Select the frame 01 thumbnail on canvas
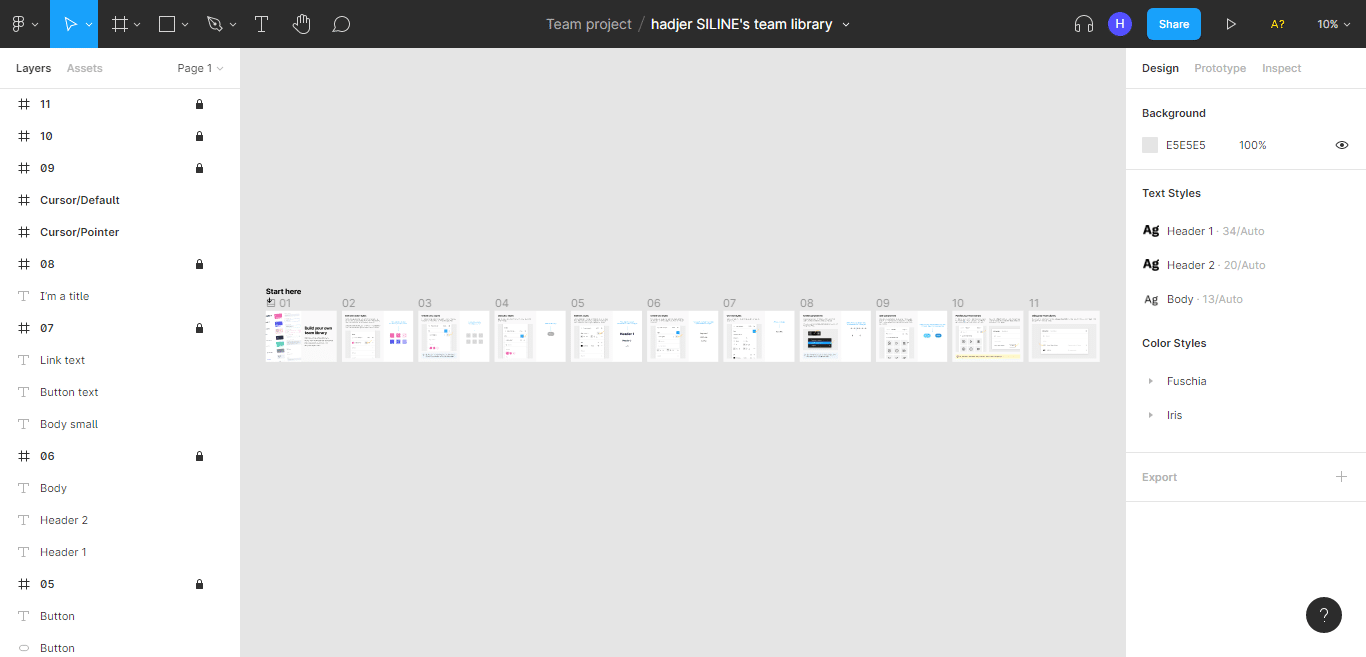 [x=300, y=336]
